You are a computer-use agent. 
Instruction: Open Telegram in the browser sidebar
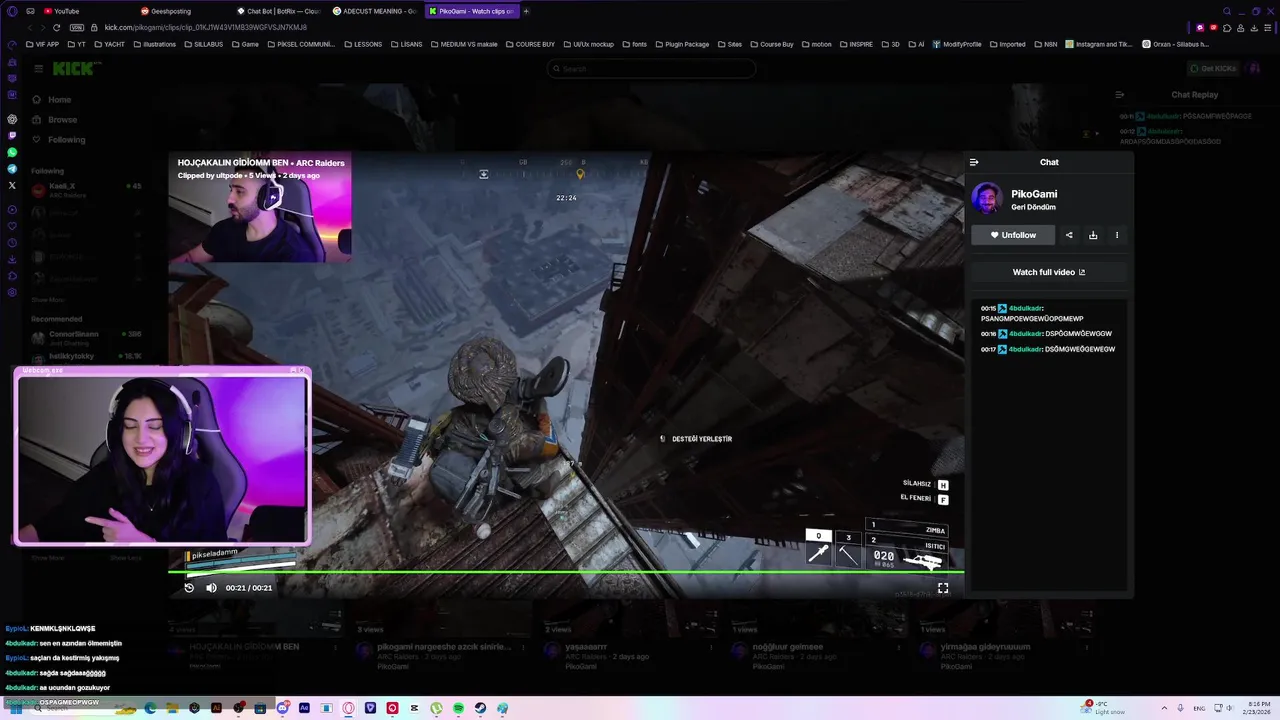(x=12, y=169)
